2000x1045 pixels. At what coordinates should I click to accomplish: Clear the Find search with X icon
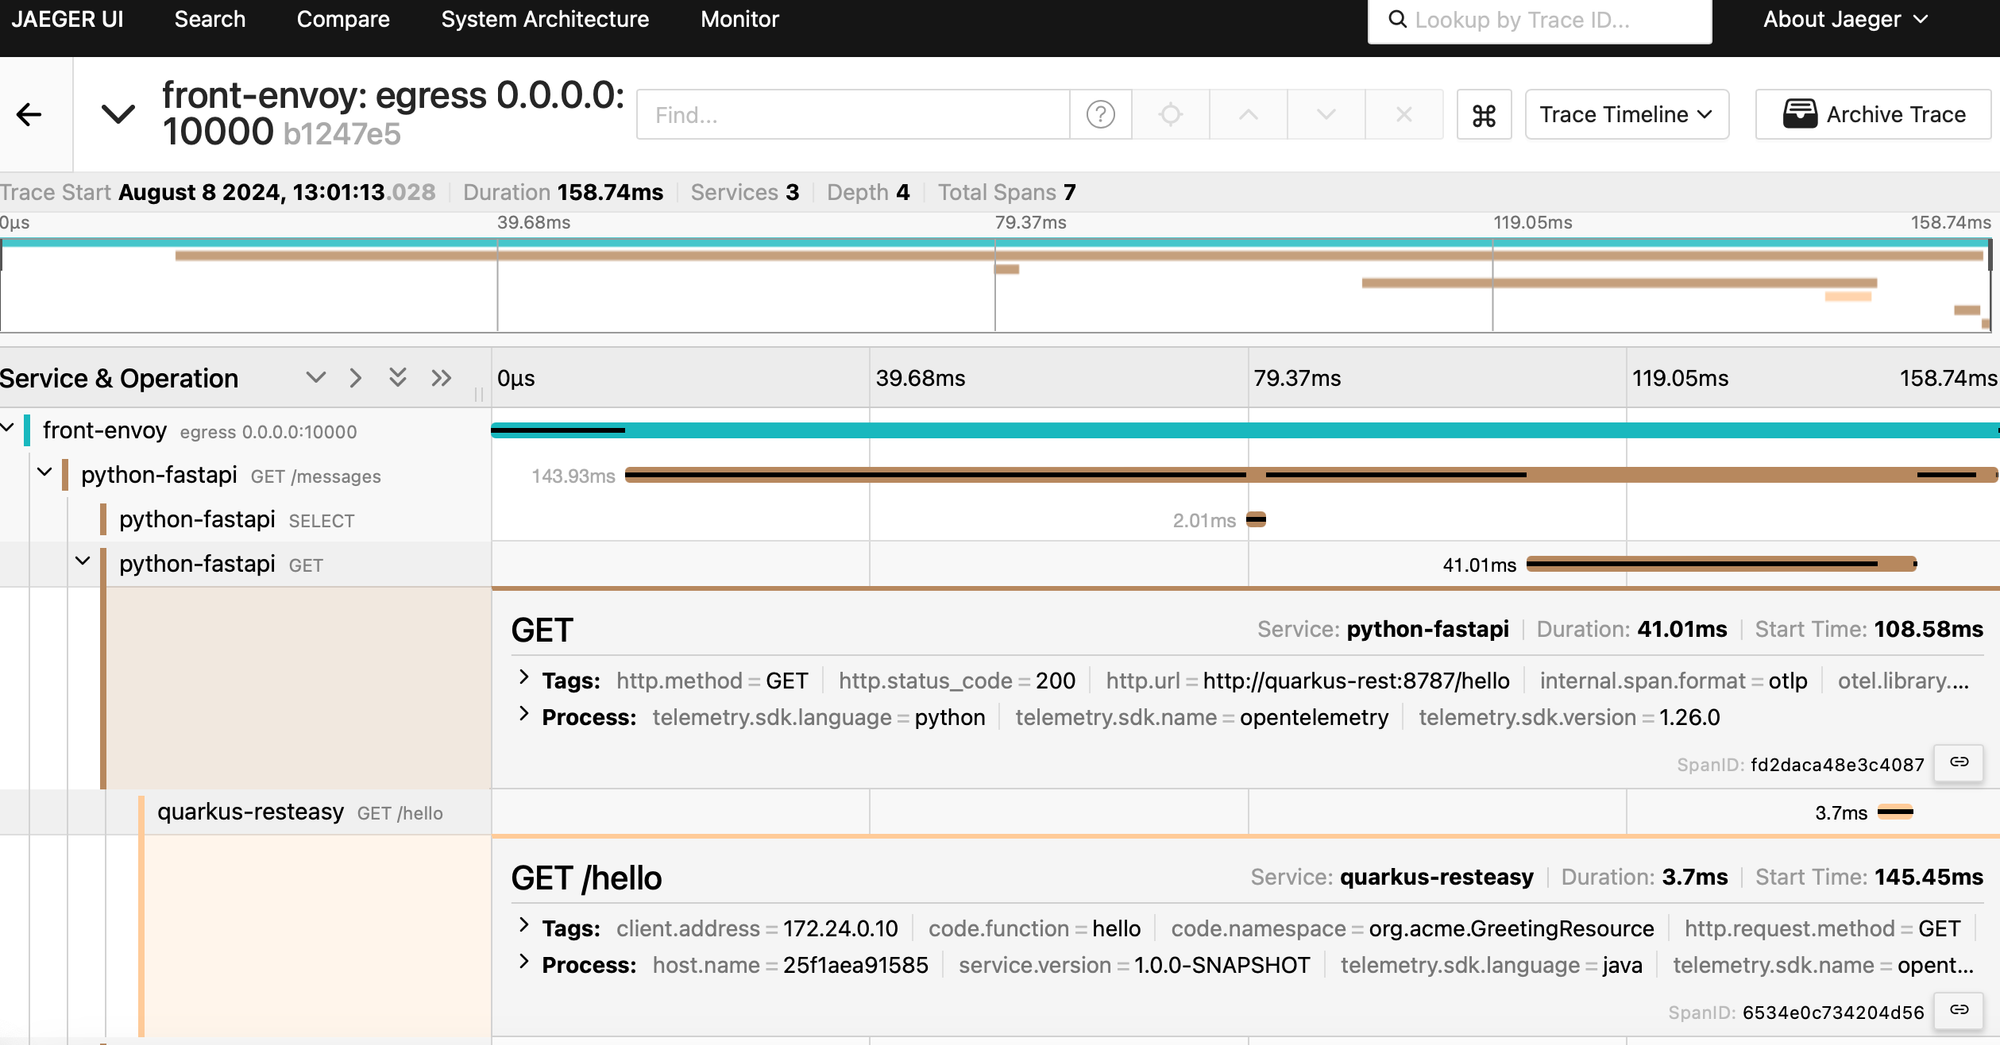tap(1404, 115)
